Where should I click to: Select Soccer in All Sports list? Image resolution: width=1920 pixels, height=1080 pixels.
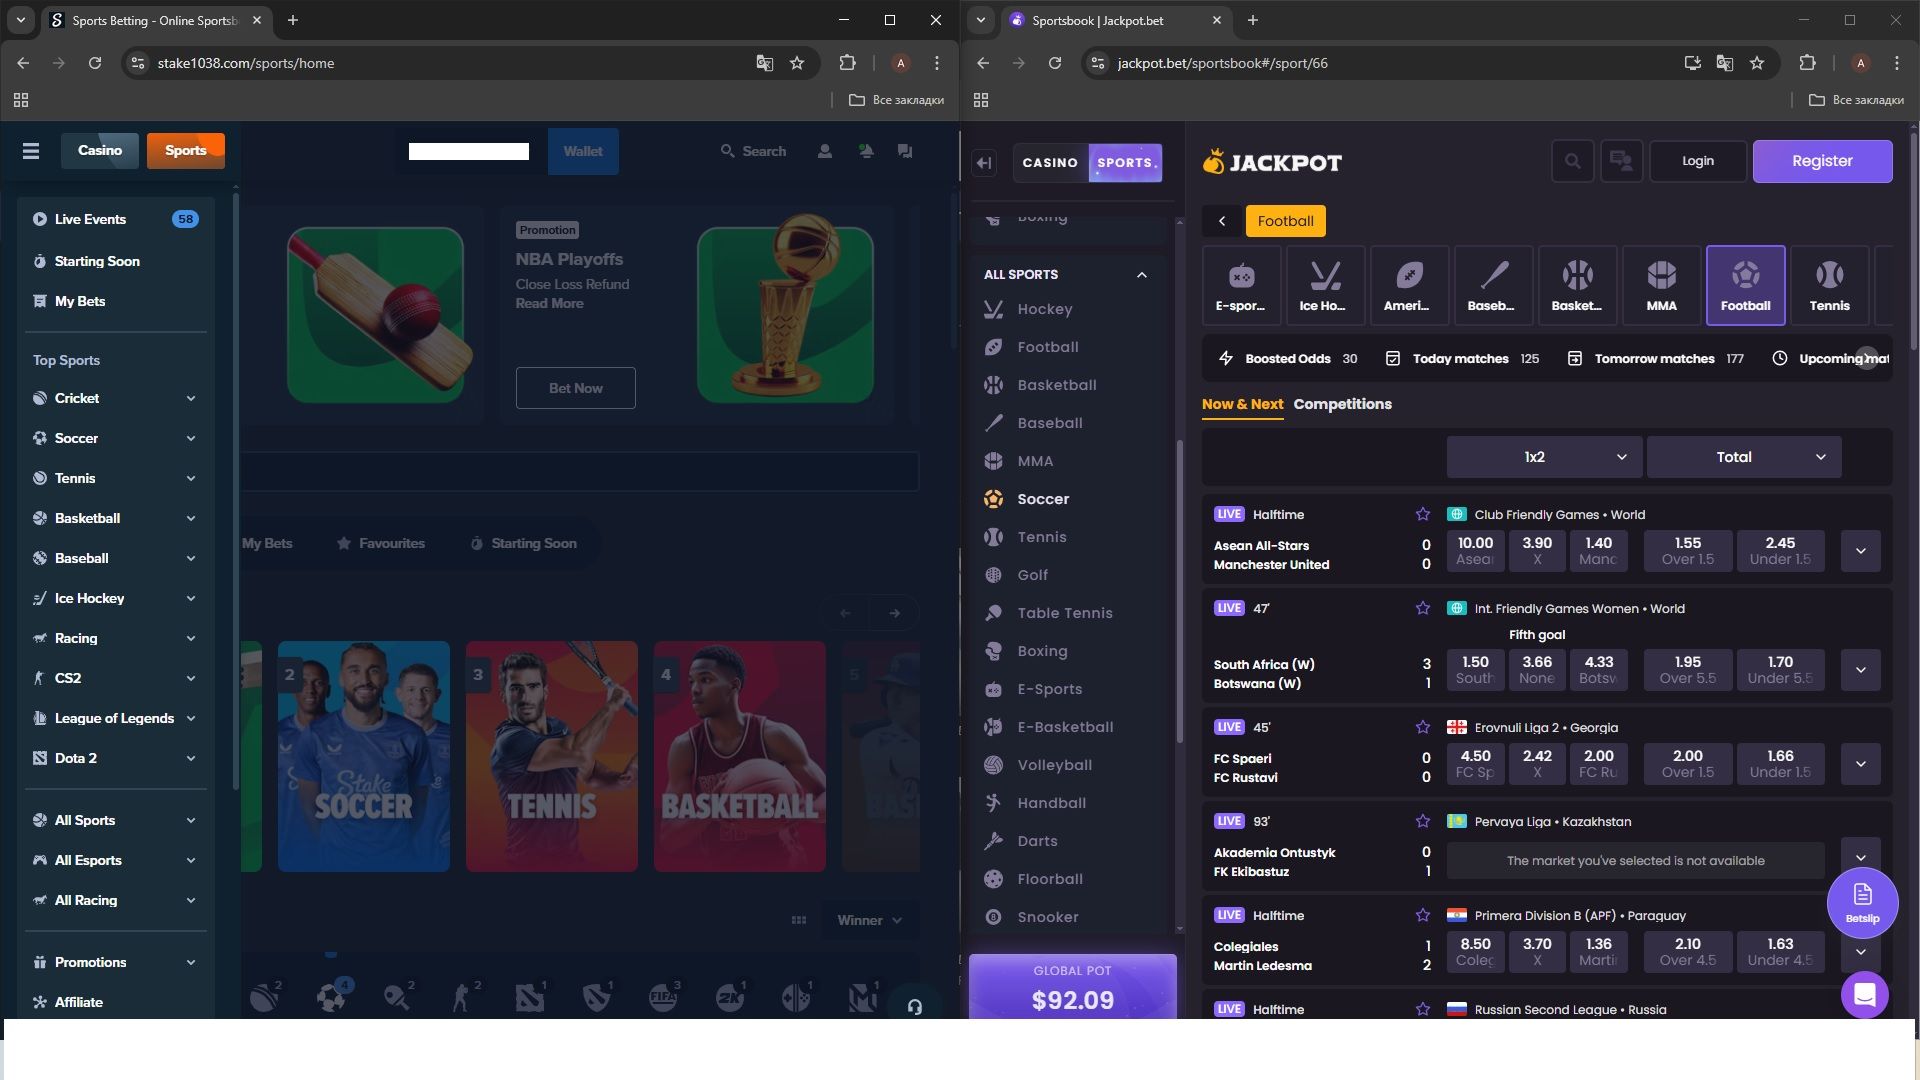pyautogui.click(x=1043, y=499)
